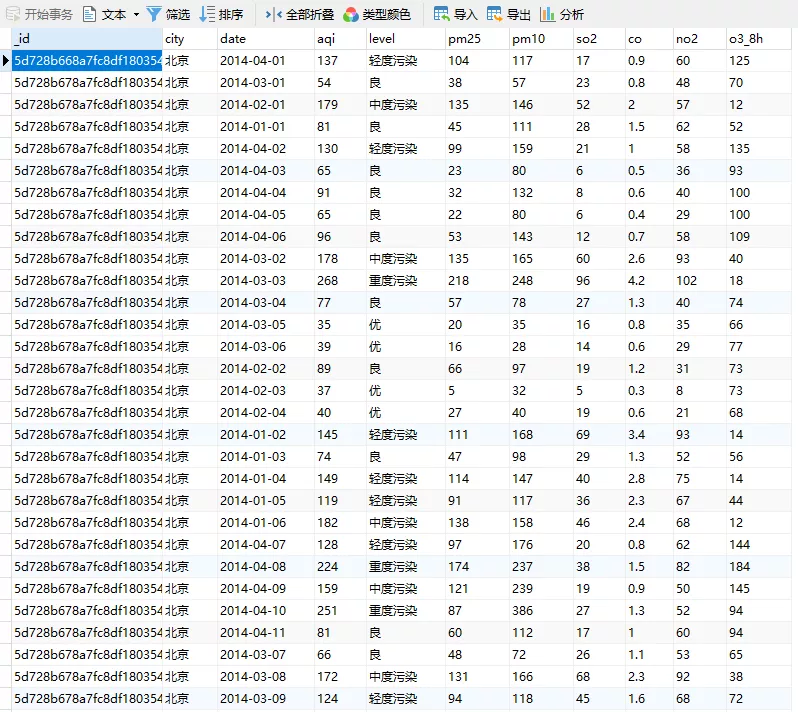Click the Type Color (类型颜色) icon
This screenshot has width=798, height=712.
point(351,15)
